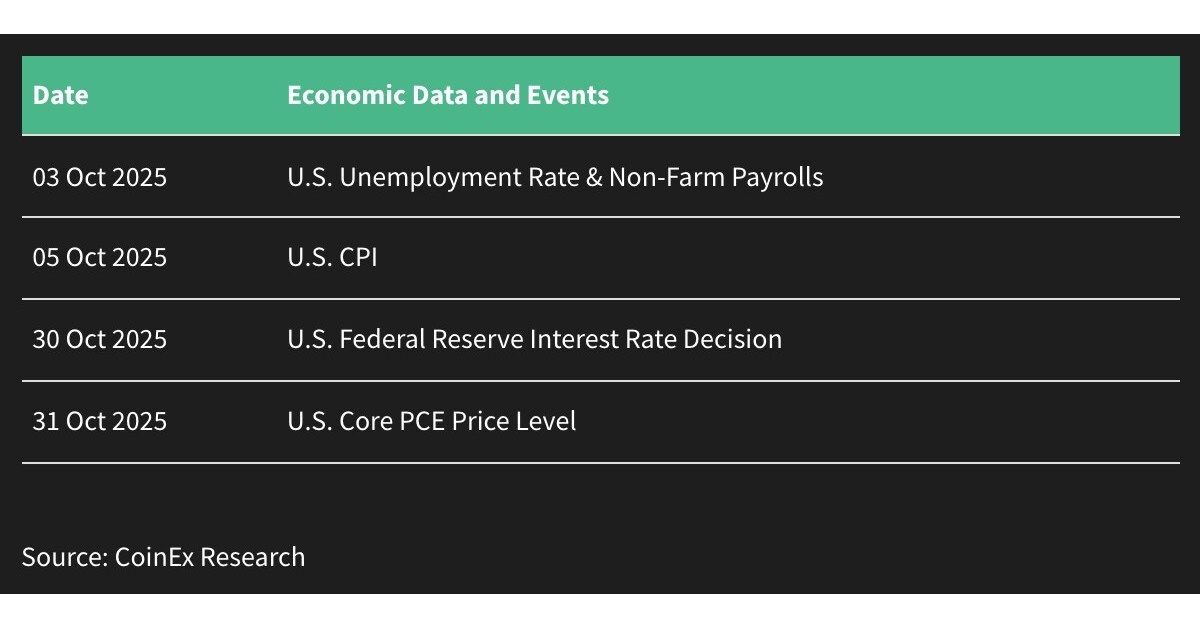The height and width of the screenshot is (628, 1200).
Task: Click U.S. in the CPI row
Action: coord(309,258)
